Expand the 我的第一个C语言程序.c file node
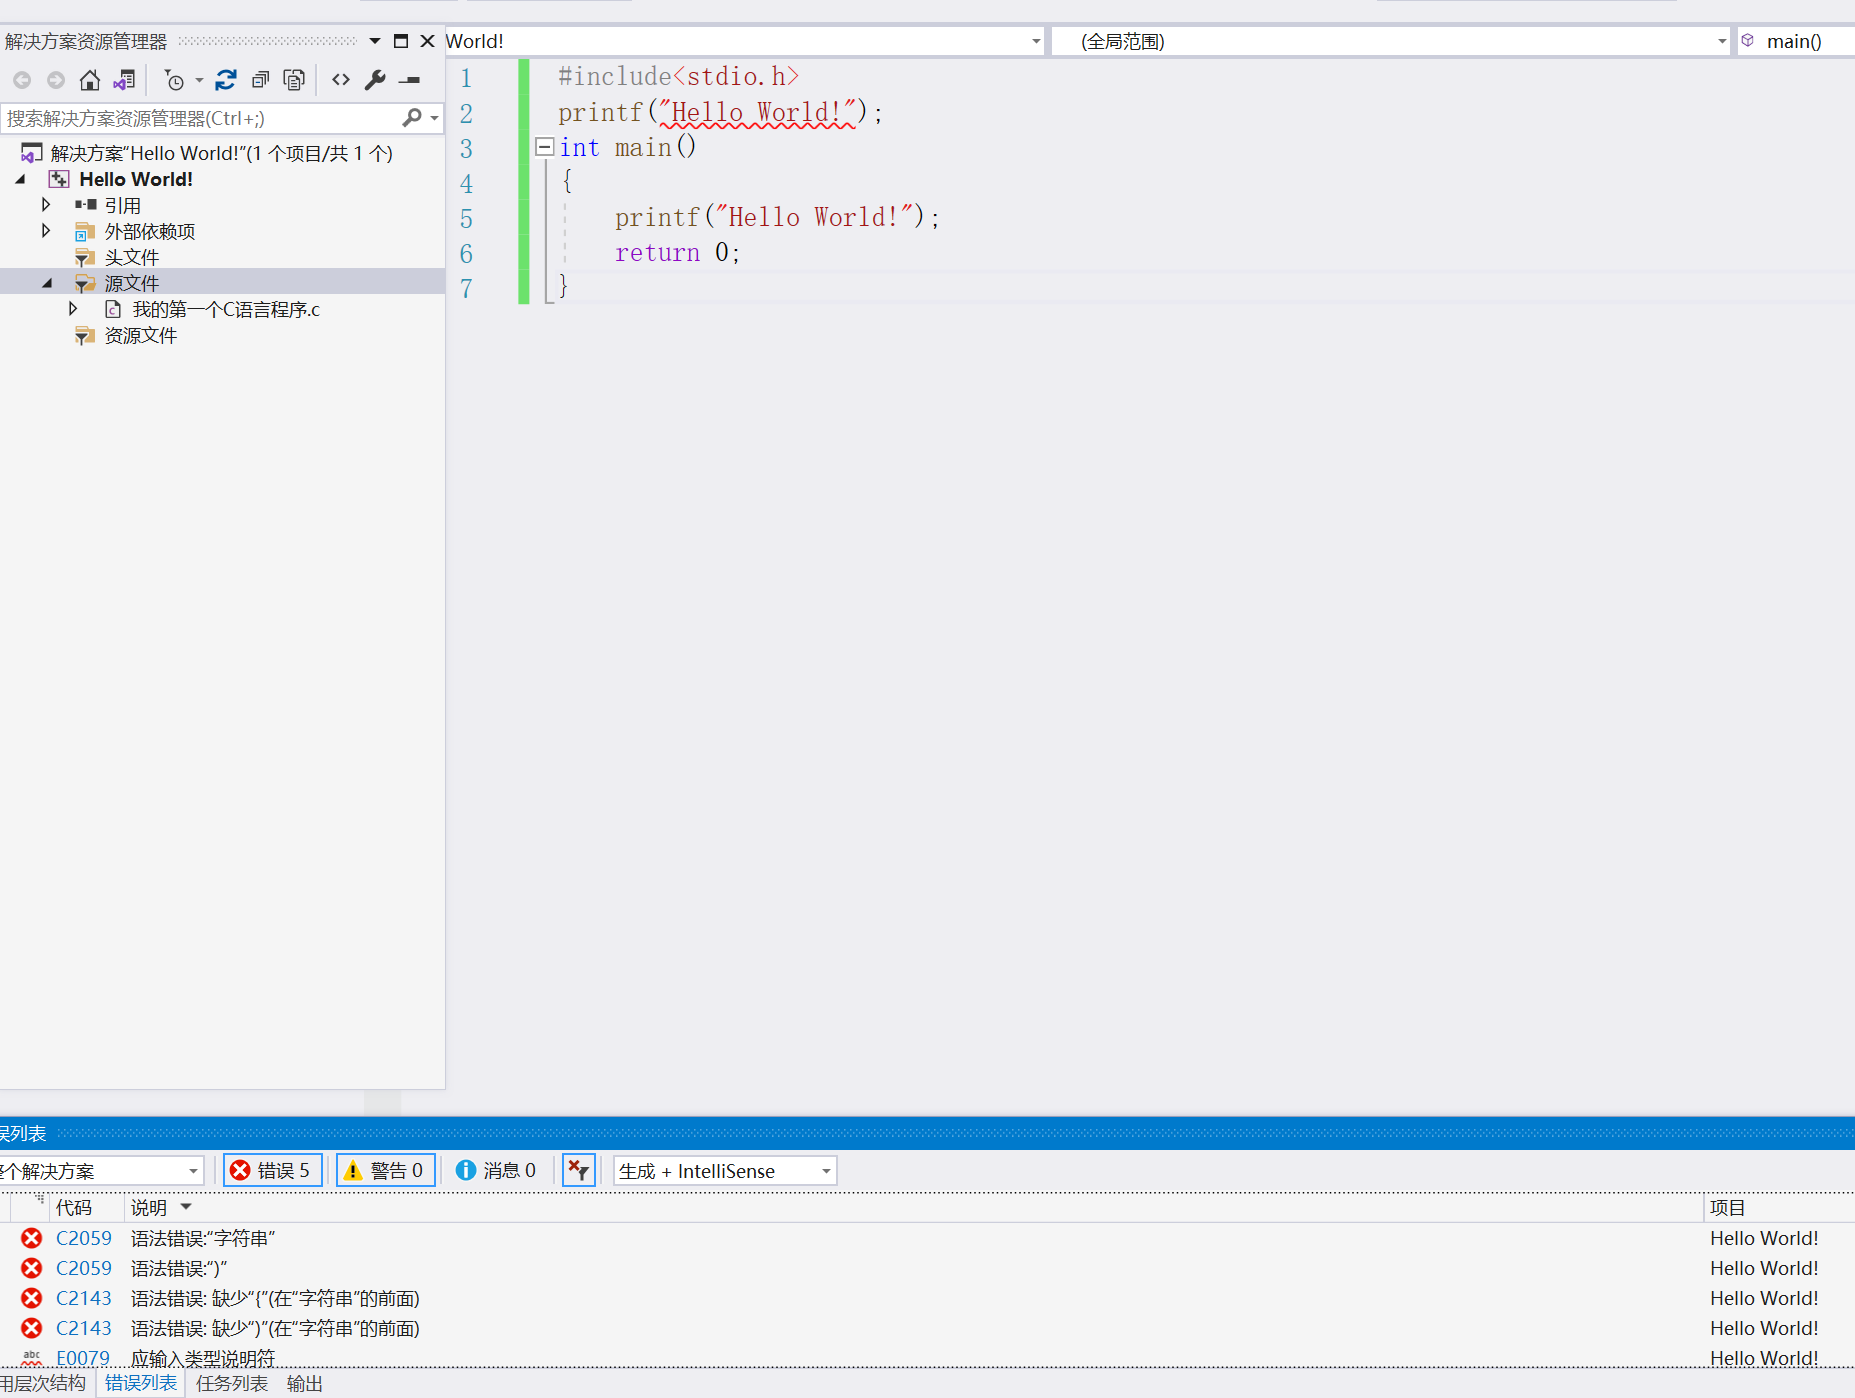 (73, 309)
